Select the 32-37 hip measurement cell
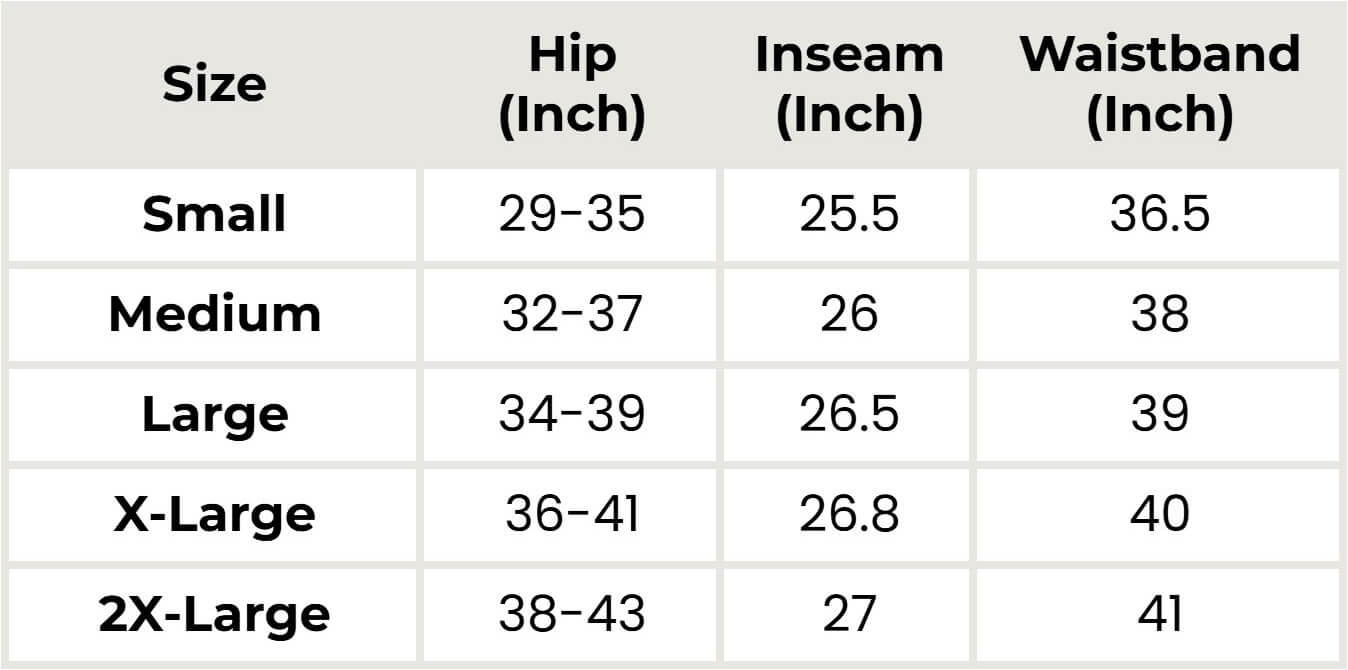This screenshot has height=670, width=1348. click(x=571, y=315)
